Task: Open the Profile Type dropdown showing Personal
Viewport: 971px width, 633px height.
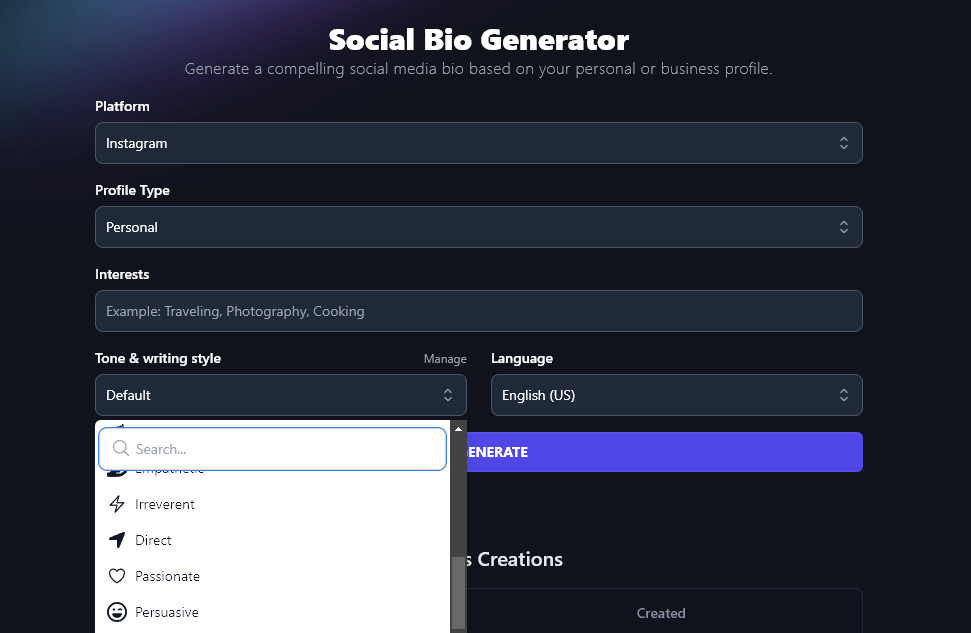Action: pos(478,227)
